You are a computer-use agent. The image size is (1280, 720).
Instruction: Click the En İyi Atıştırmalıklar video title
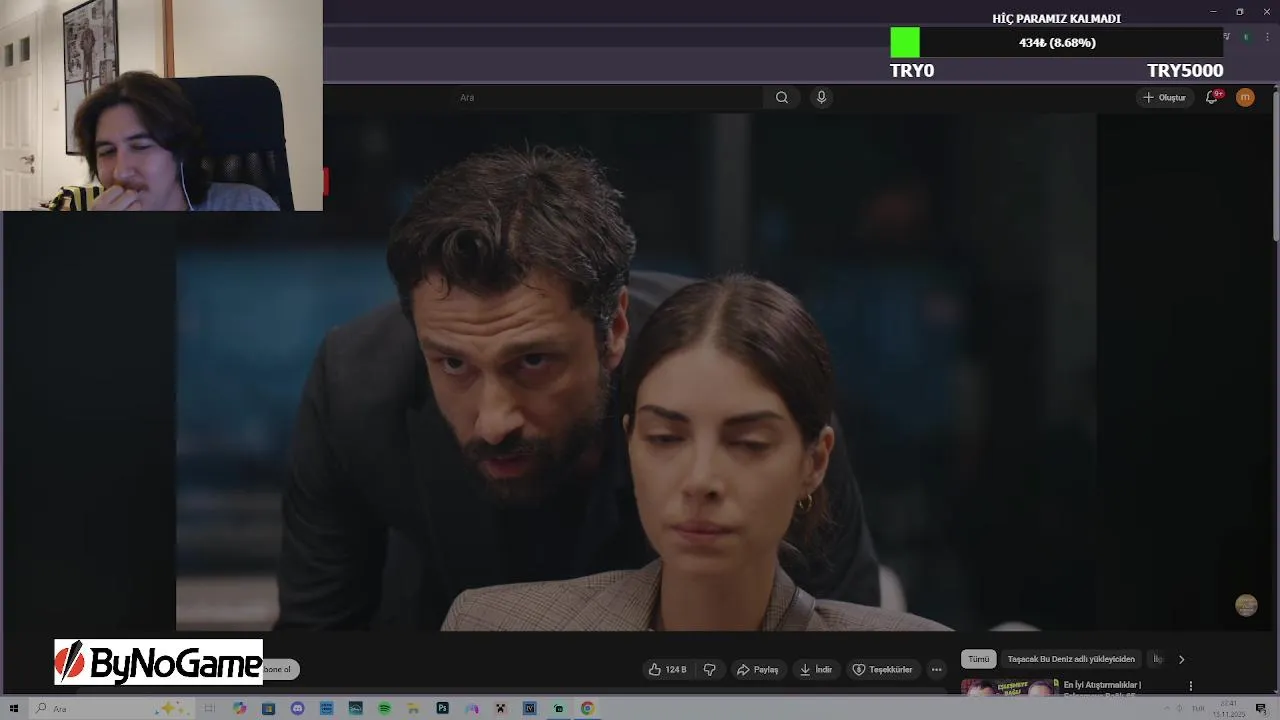pos(1102,685)
